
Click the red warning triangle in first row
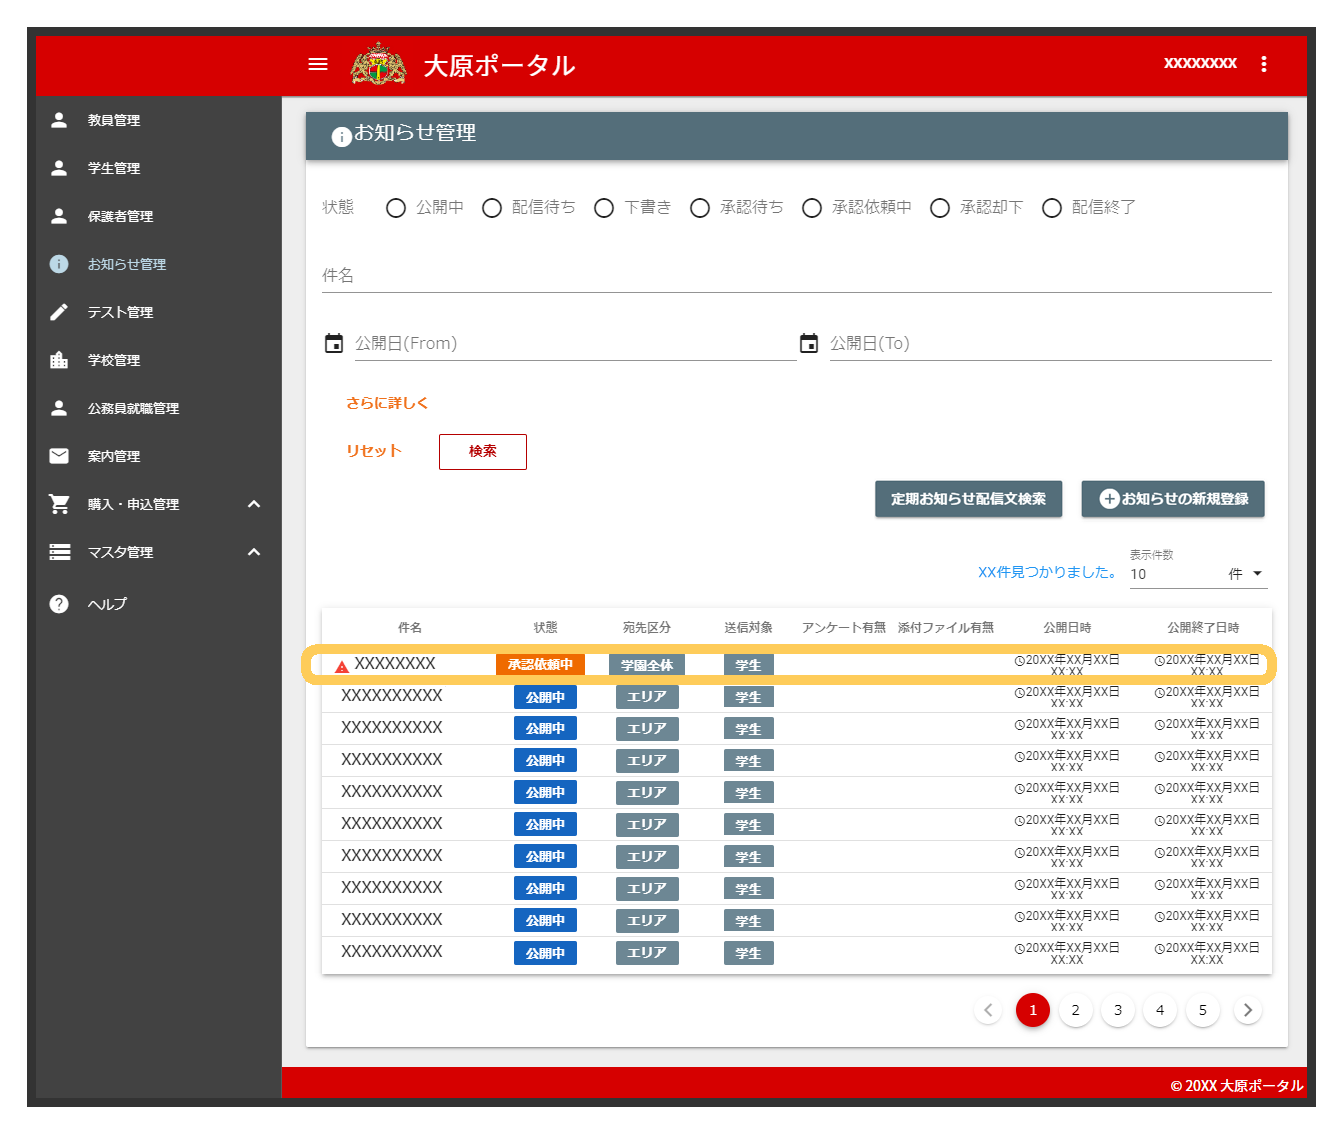click(x=342, y=666)
